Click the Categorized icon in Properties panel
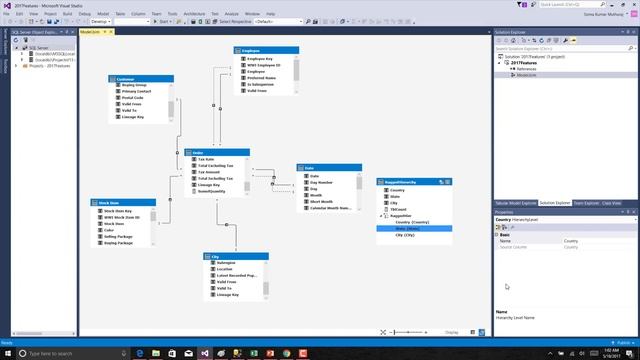The width and height of the screenshot is (640, 360). (x=498, y=227)
